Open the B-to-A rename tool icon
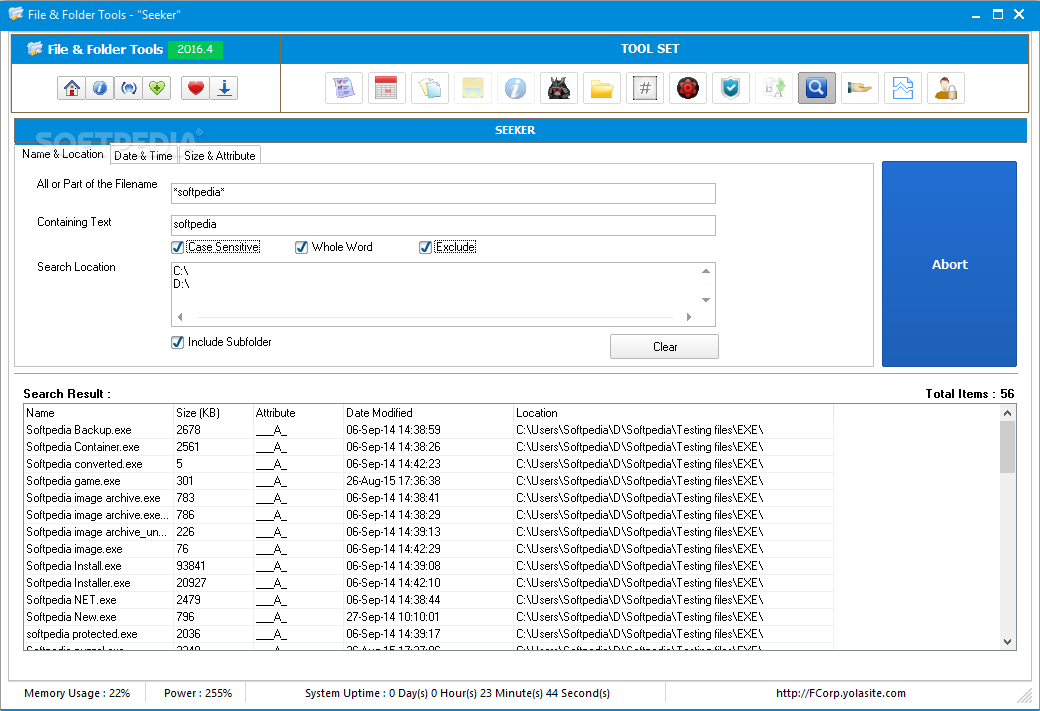 click(x=773, y=88)
